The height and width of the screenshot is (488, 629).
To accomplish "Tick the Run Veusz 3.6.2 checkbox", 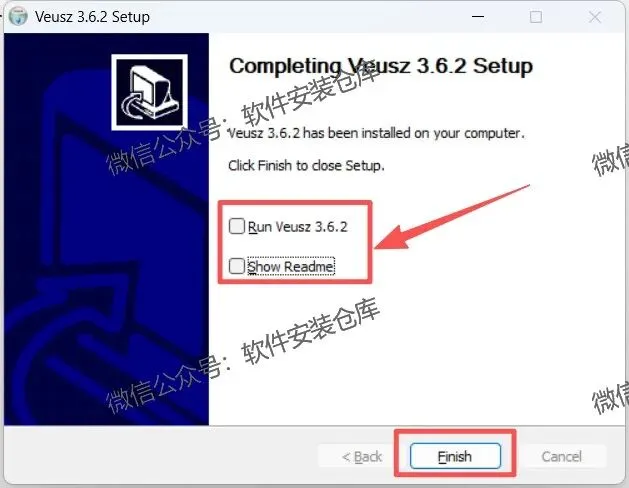I will pos(237,226).
